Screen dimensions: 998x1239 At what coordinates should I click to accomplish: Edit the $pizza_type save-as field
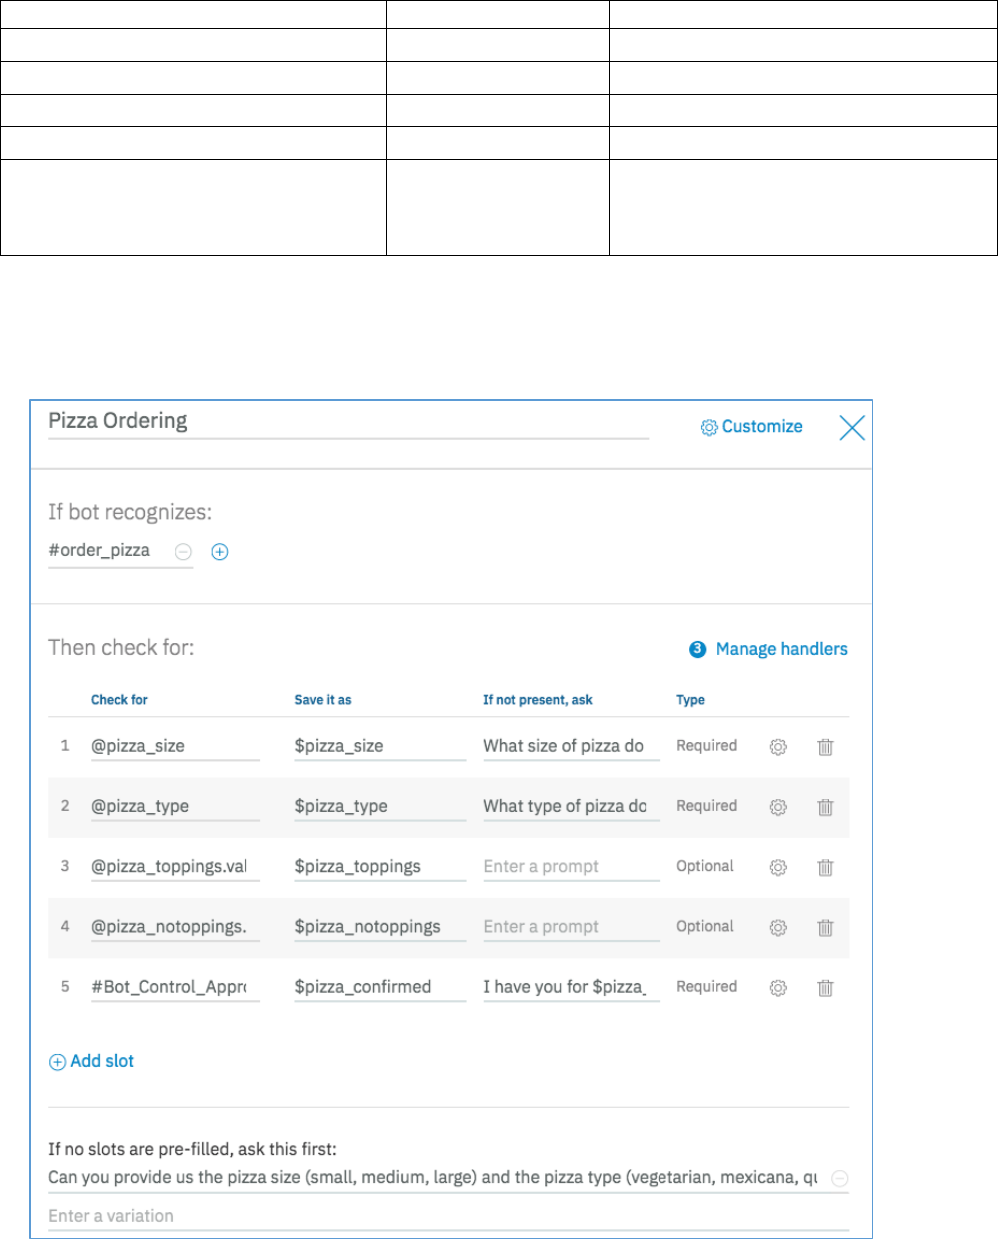click(379, 806)
